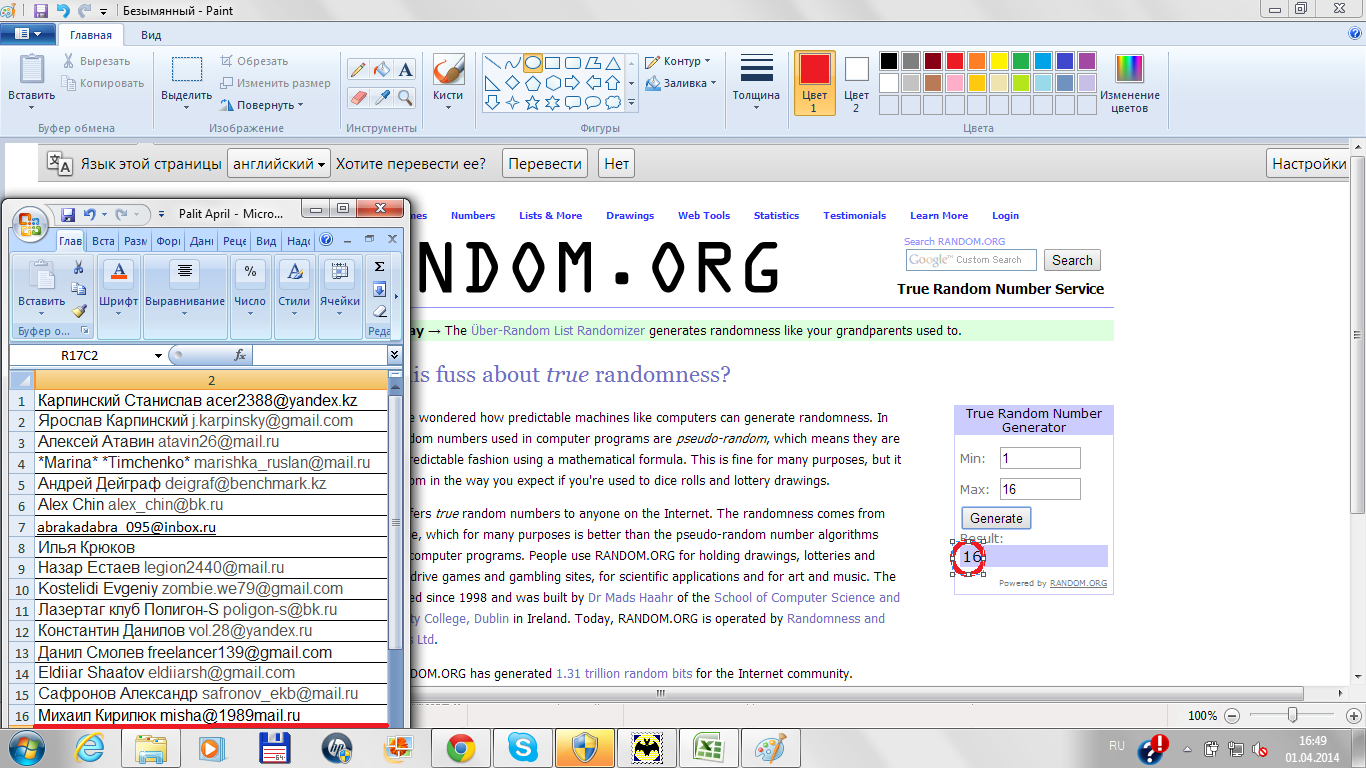The width and height of the screenshot is (1366, 768).
Task: Open Заливка (Fill) dropdown
Action: (681, 83)
